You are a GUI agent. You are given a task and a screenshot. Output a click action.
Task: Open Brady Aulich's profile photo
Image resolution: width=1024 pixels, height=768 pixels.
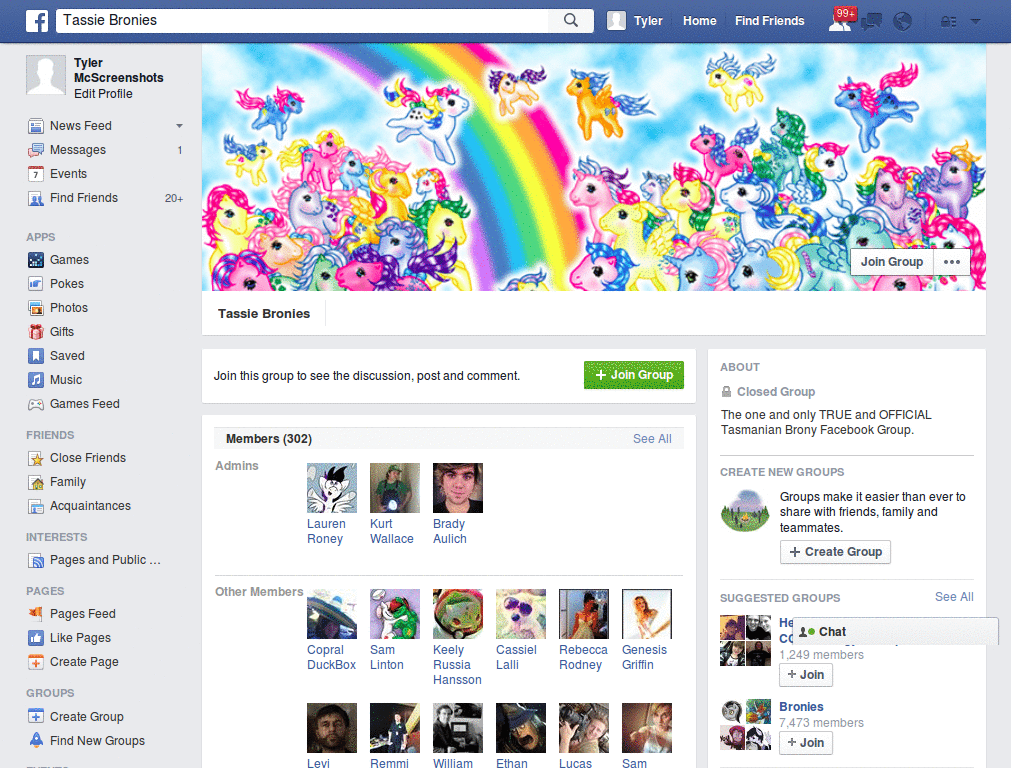(458, 488)
